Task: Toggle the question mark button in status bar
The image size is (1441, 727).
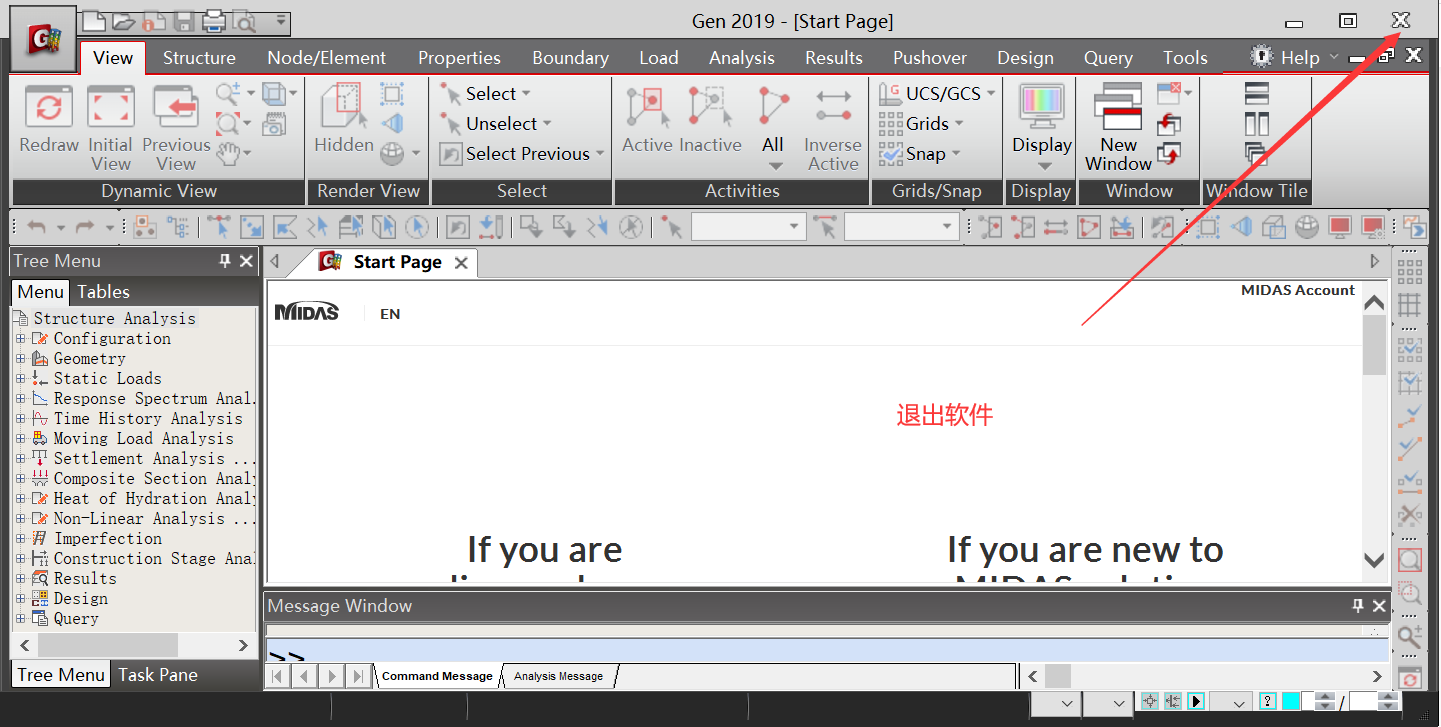Action: [x=1267, y=702]
